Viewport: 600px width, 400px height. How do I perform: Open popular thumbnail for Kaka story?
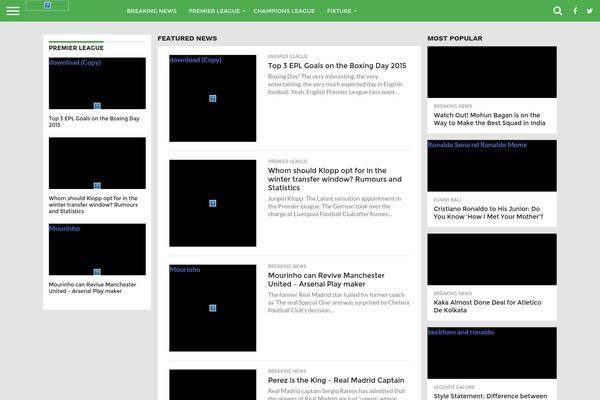[x=492, y=259]
